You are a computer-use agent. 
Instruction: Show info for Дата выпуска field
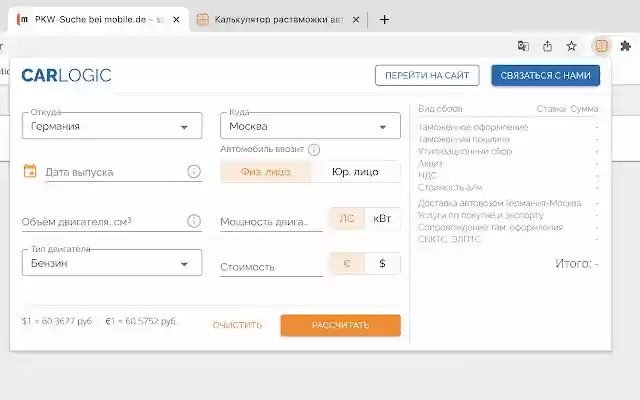click(194, 171)
